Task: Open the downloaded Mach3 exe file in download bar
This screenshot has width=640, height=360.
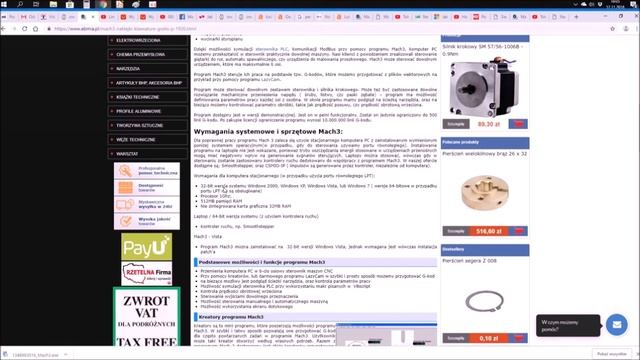Action: coord(31,355)
